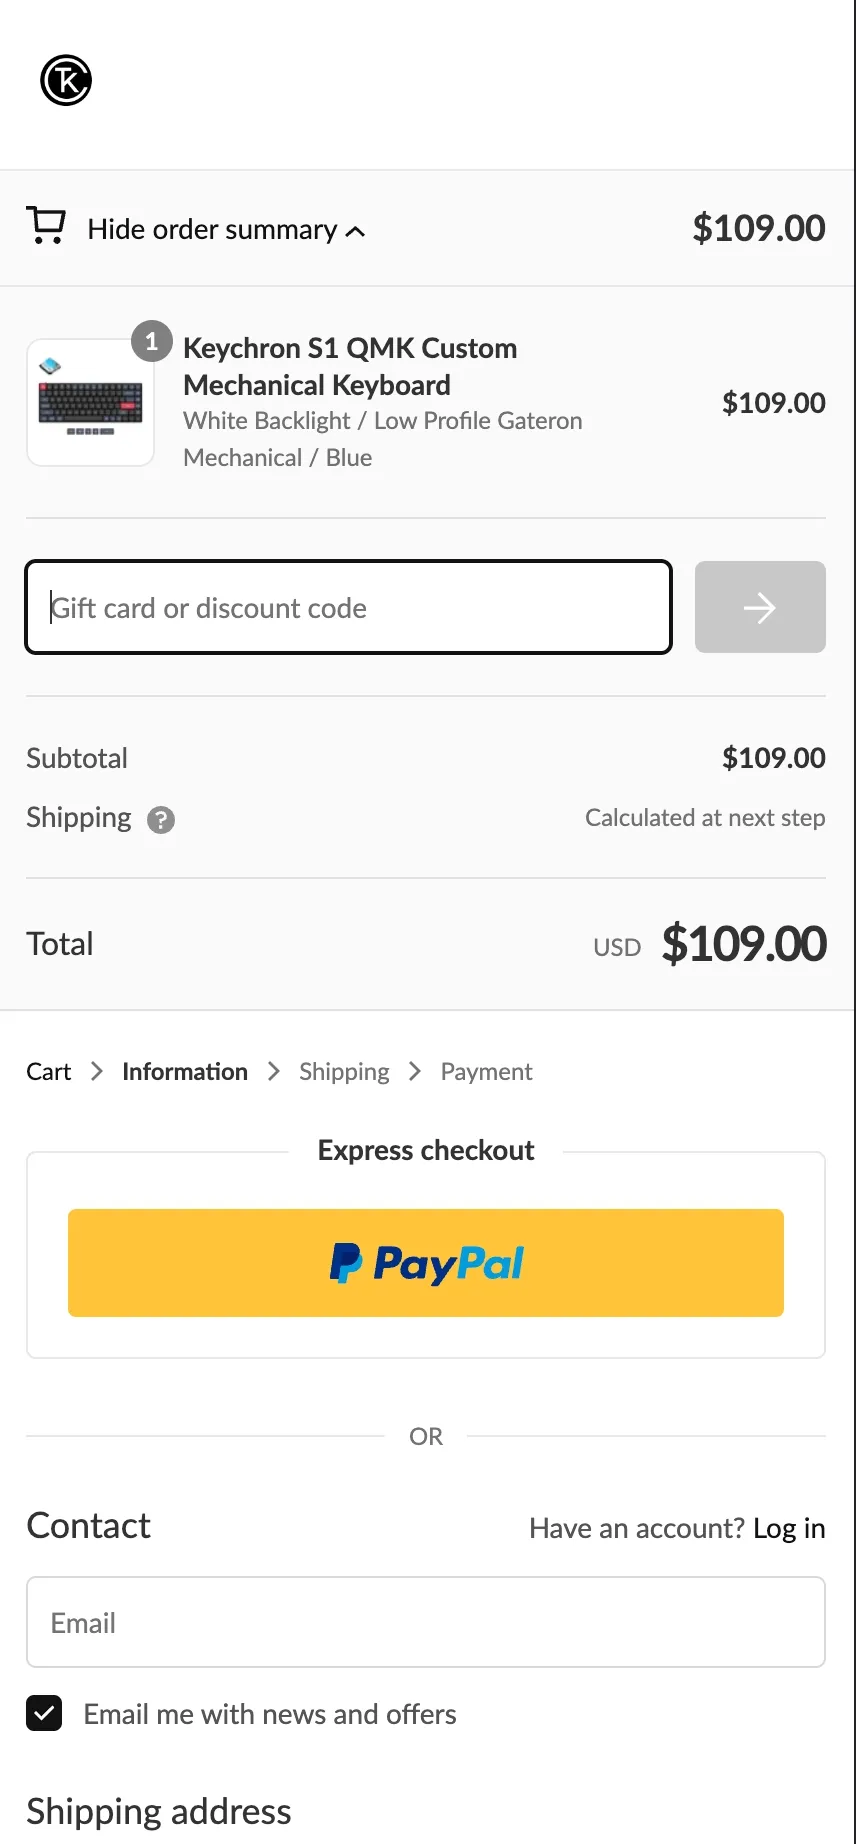Click the Information breadcrumb step
856x1844 pixels.
[x=184, y=1071]
